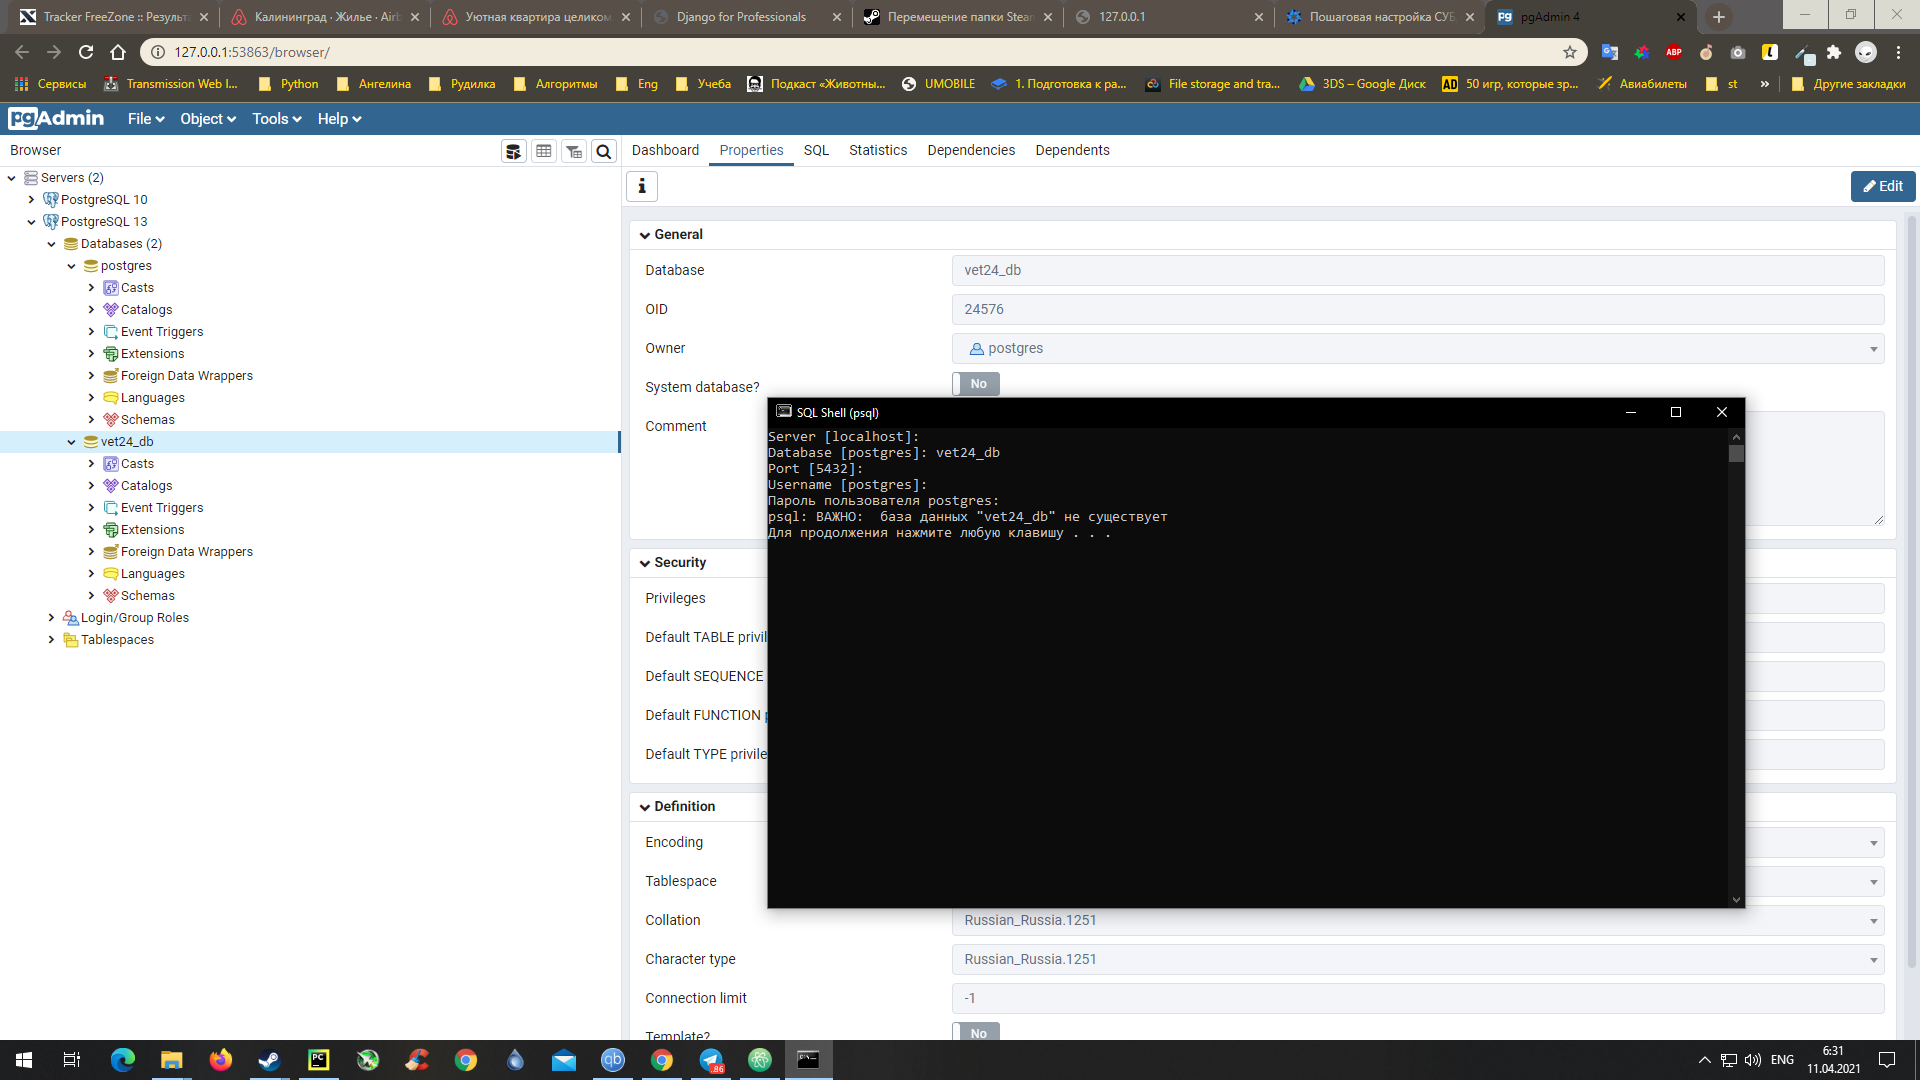This screenshot has height=1080, width=1920.
Task: Open the UMOBILE bookmark
Action: [938, 84]
